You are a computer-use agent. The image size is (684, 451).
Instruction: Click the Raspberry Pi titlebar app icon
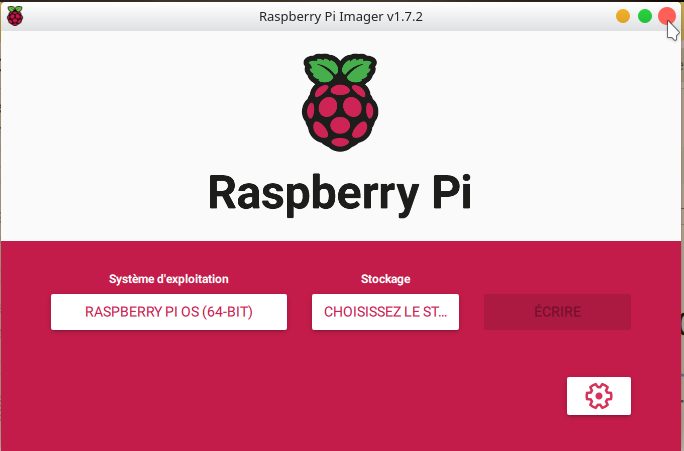(x=15, y=16)
